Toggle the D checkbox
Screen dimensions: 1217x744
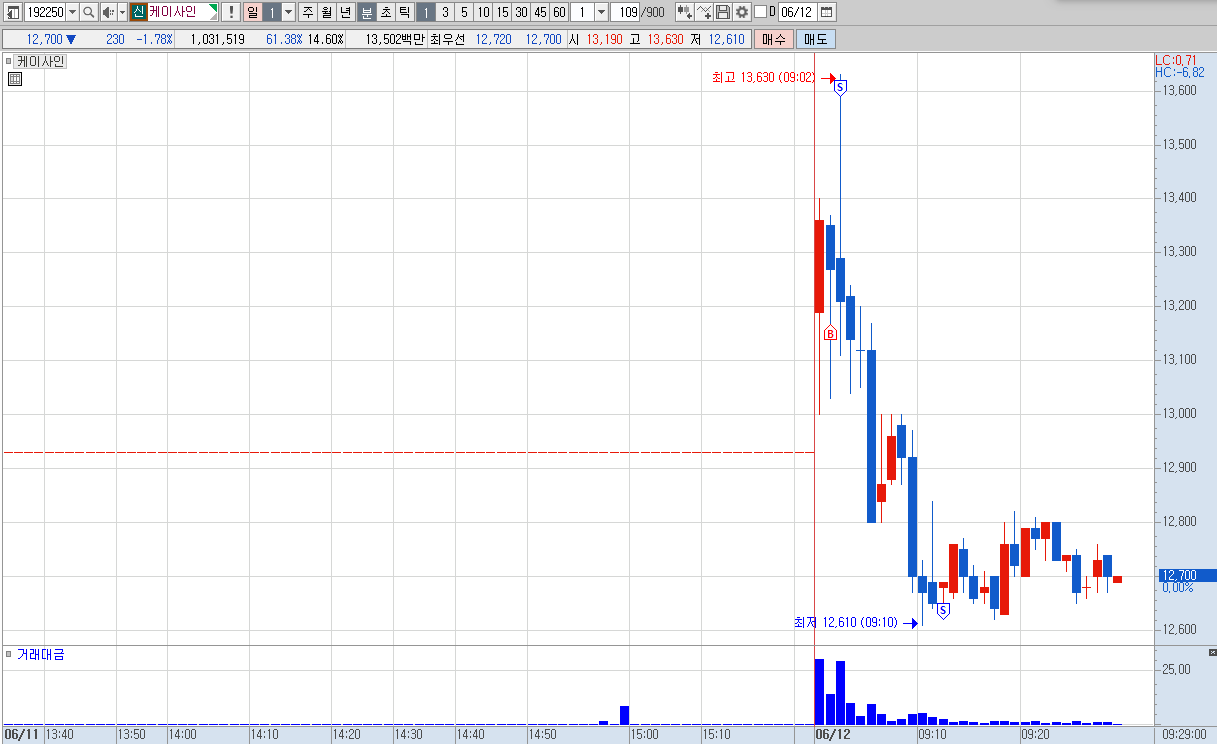(x=760, y=12)
